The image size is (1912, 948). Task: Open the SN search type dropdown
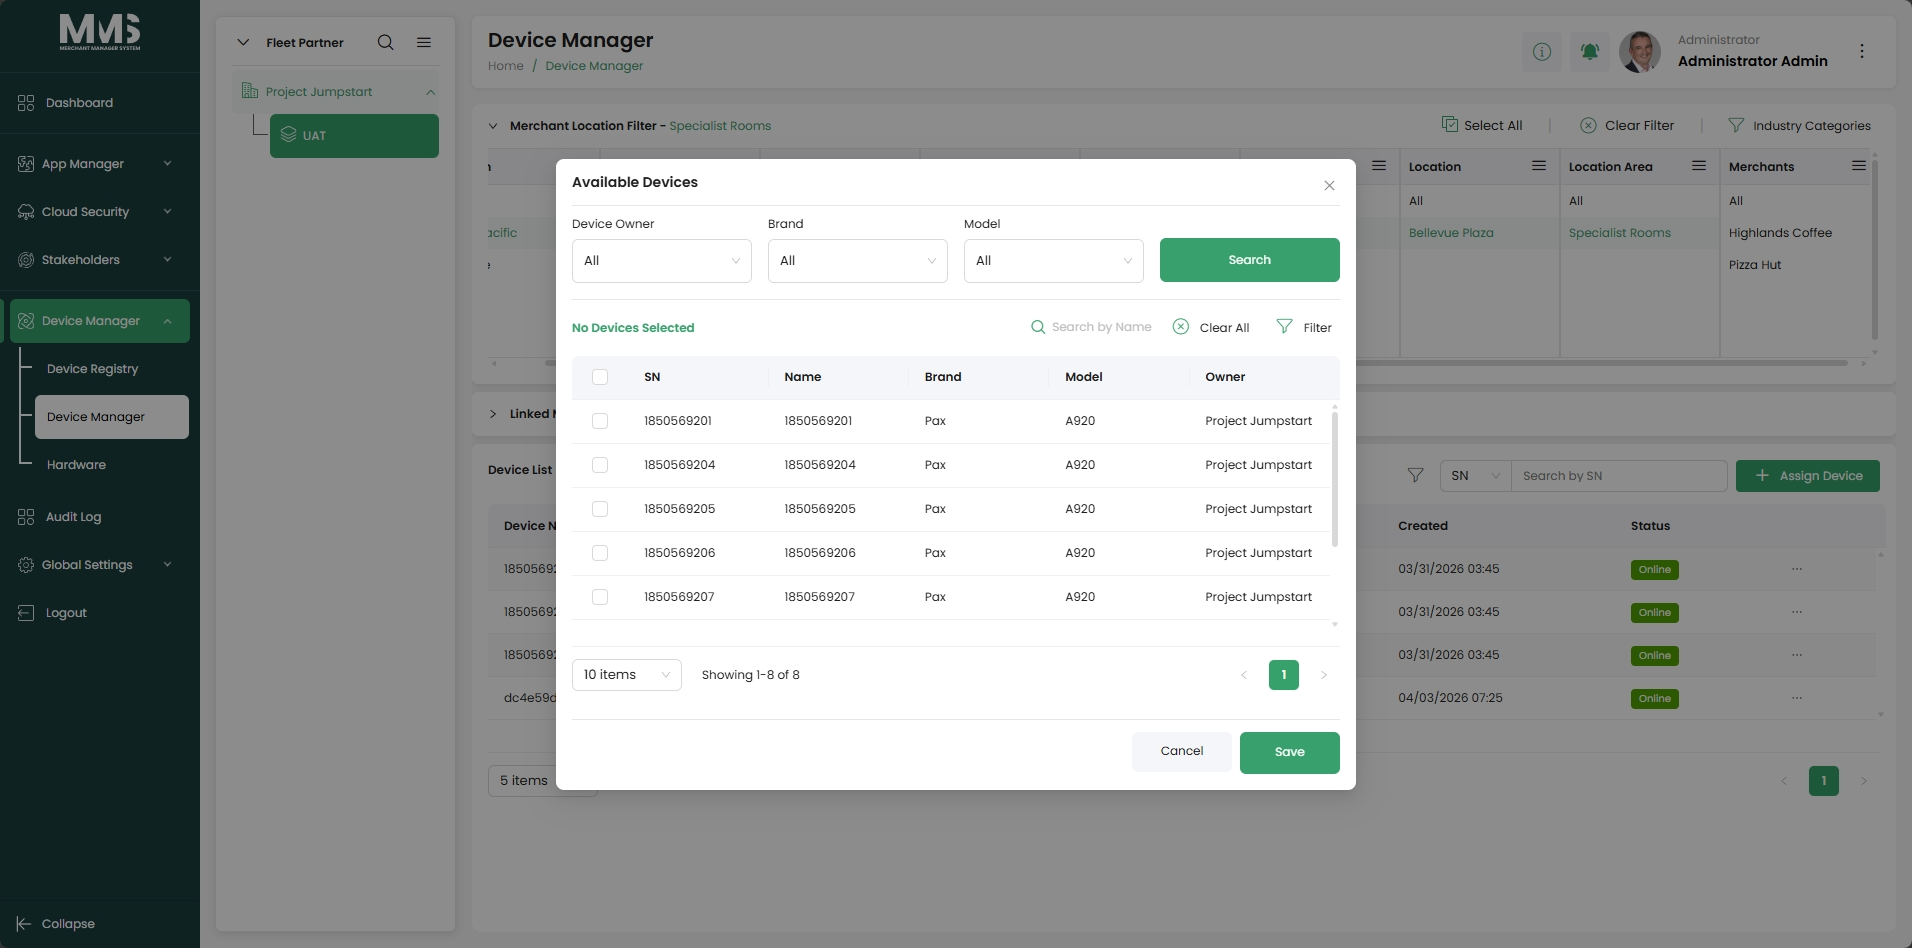(1476, 476)
